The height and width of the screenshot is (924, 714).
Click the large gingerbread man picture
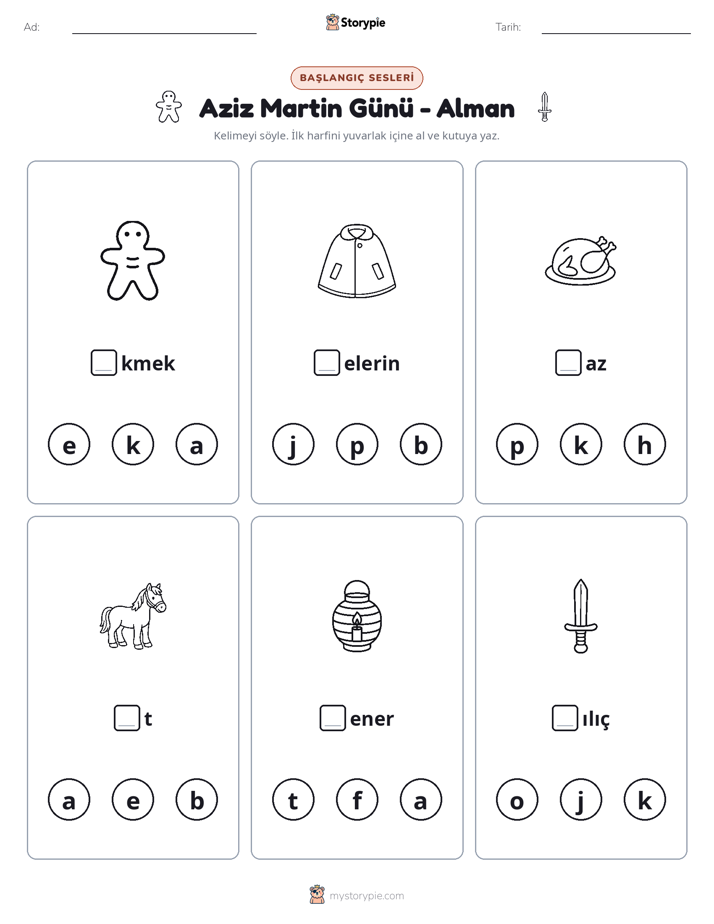(x=133, y=260)
